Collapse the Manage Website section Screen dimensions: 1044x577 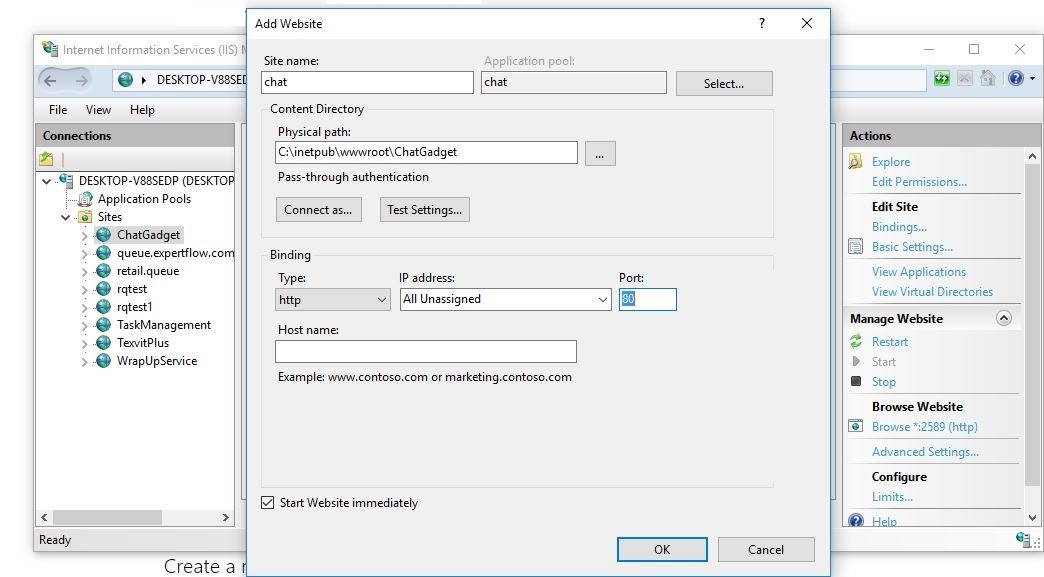pyautogui.click(x=1004, y=319)
